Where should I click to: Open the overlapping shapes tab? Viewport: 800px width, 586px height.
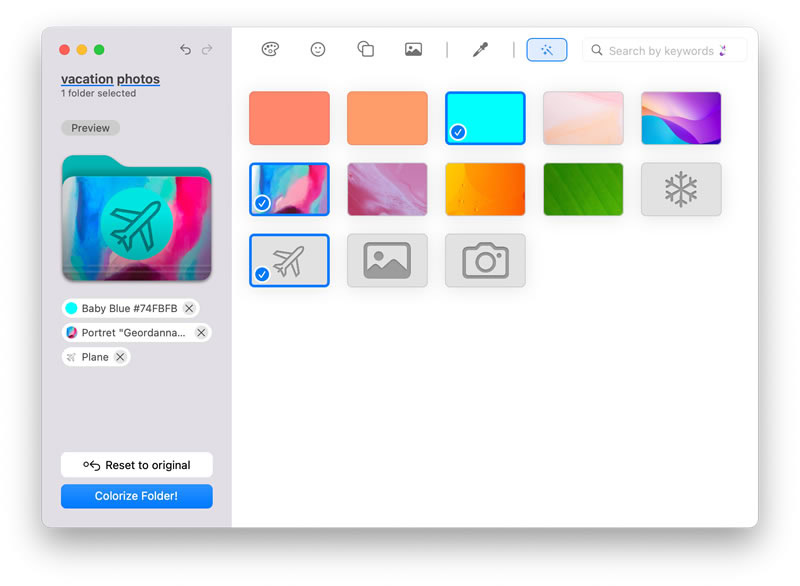[x=365, y=49]
